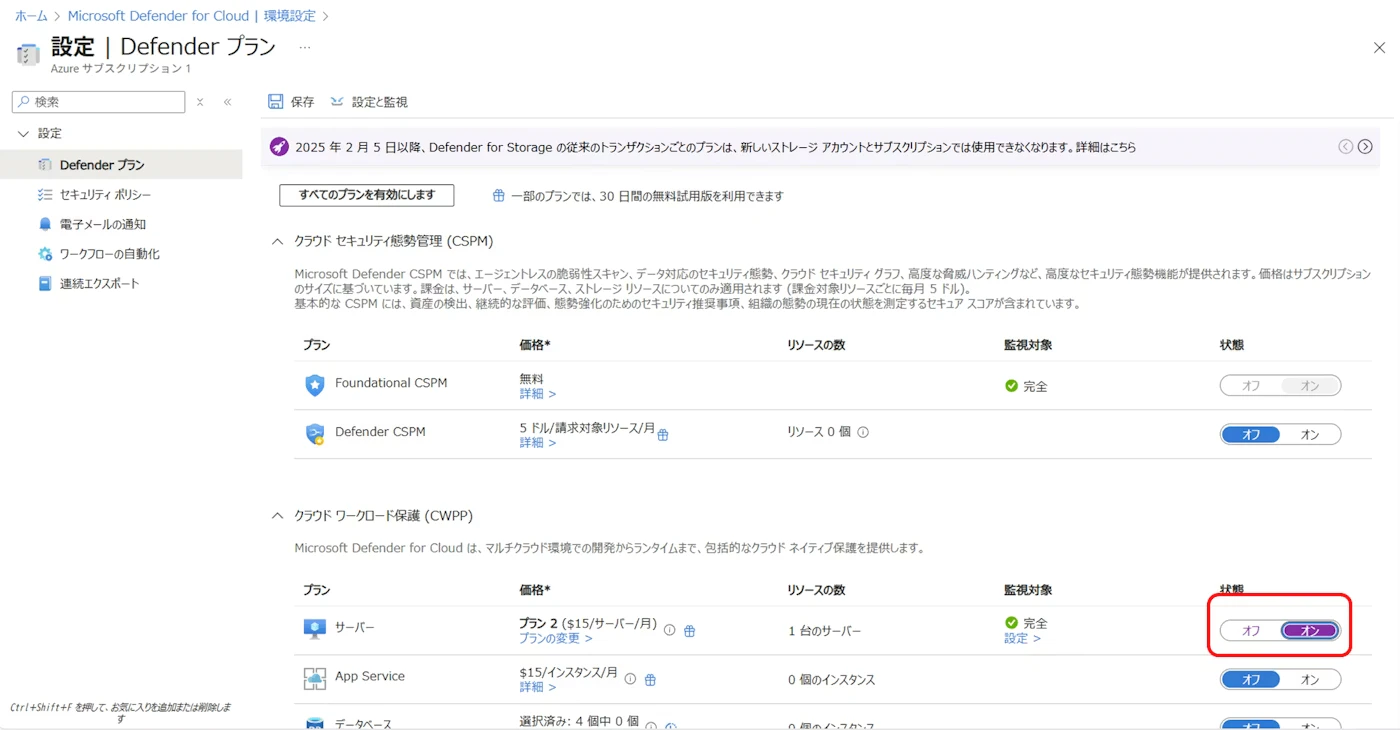Click Azure サブスクリプション 1 subtitle text
The image size is (1400, 730).
coord(121,68)
